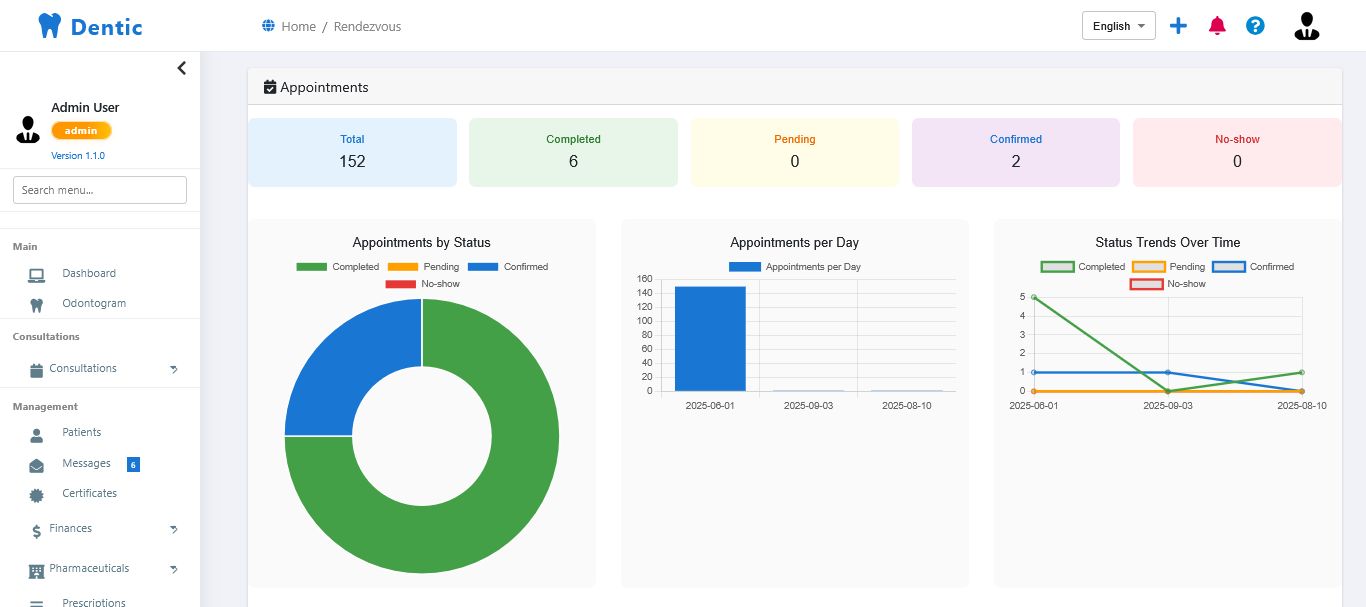Click the Version 1.1.0 link
Screen dimensions: 1366x607
(x=78, y=156)
